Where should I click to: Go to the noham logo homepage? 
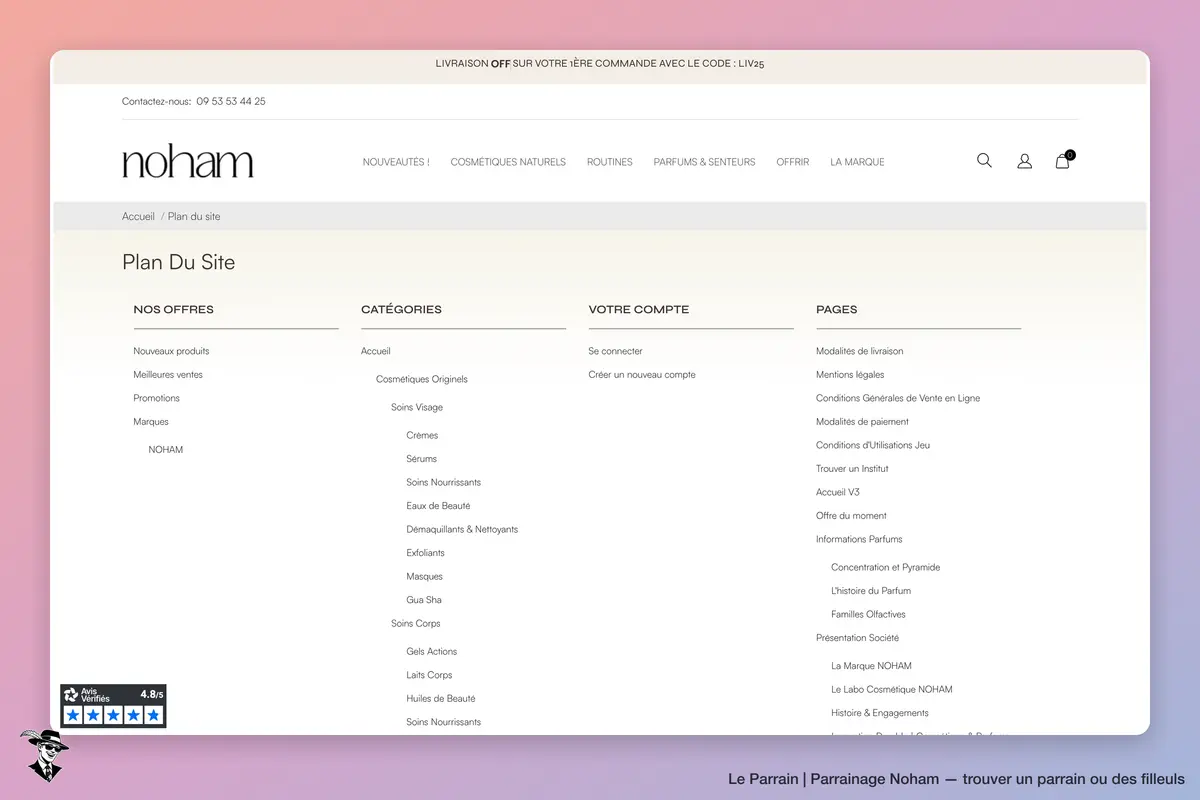click(x=188, y=162)
